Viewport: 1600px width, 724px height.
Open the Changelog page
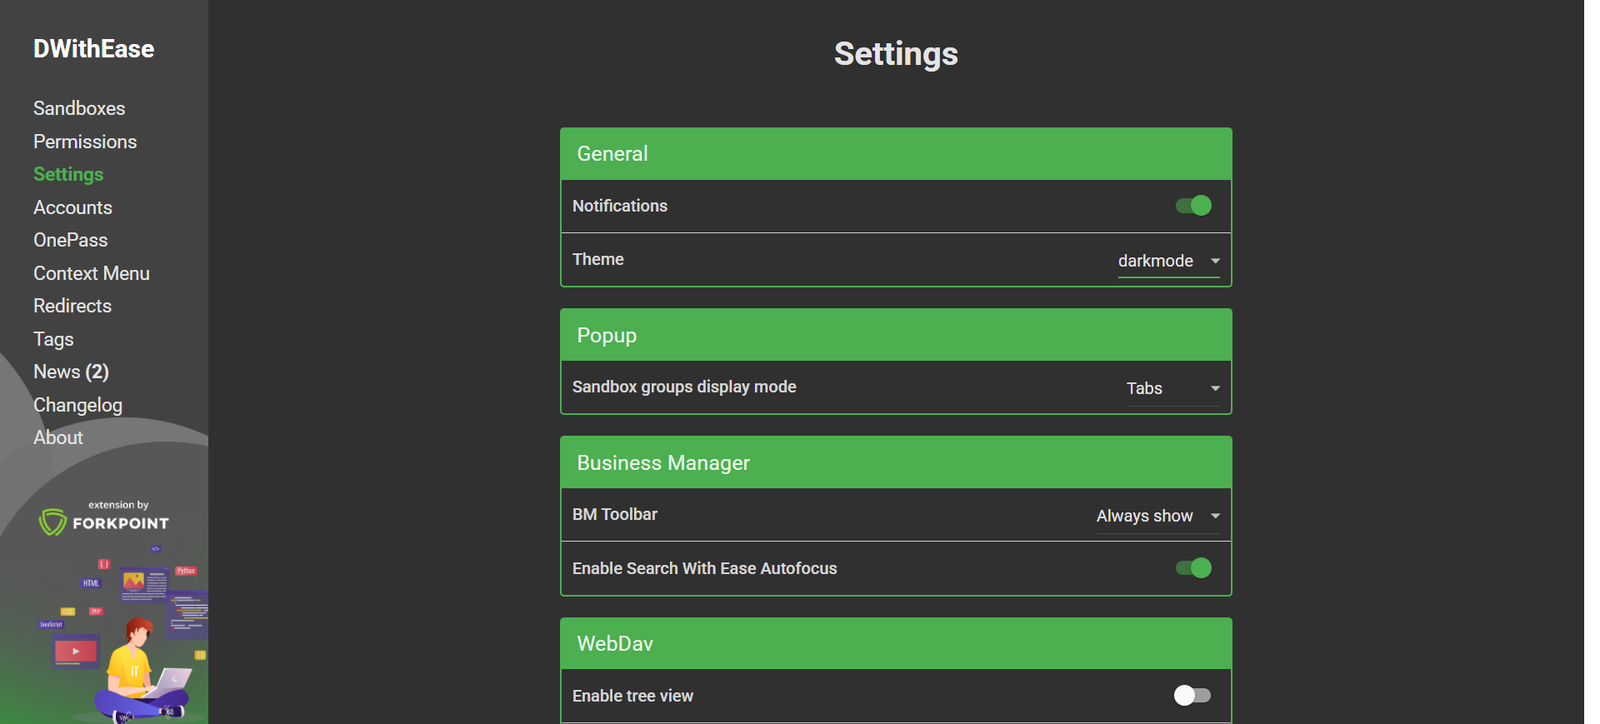[x=77, y=405]
